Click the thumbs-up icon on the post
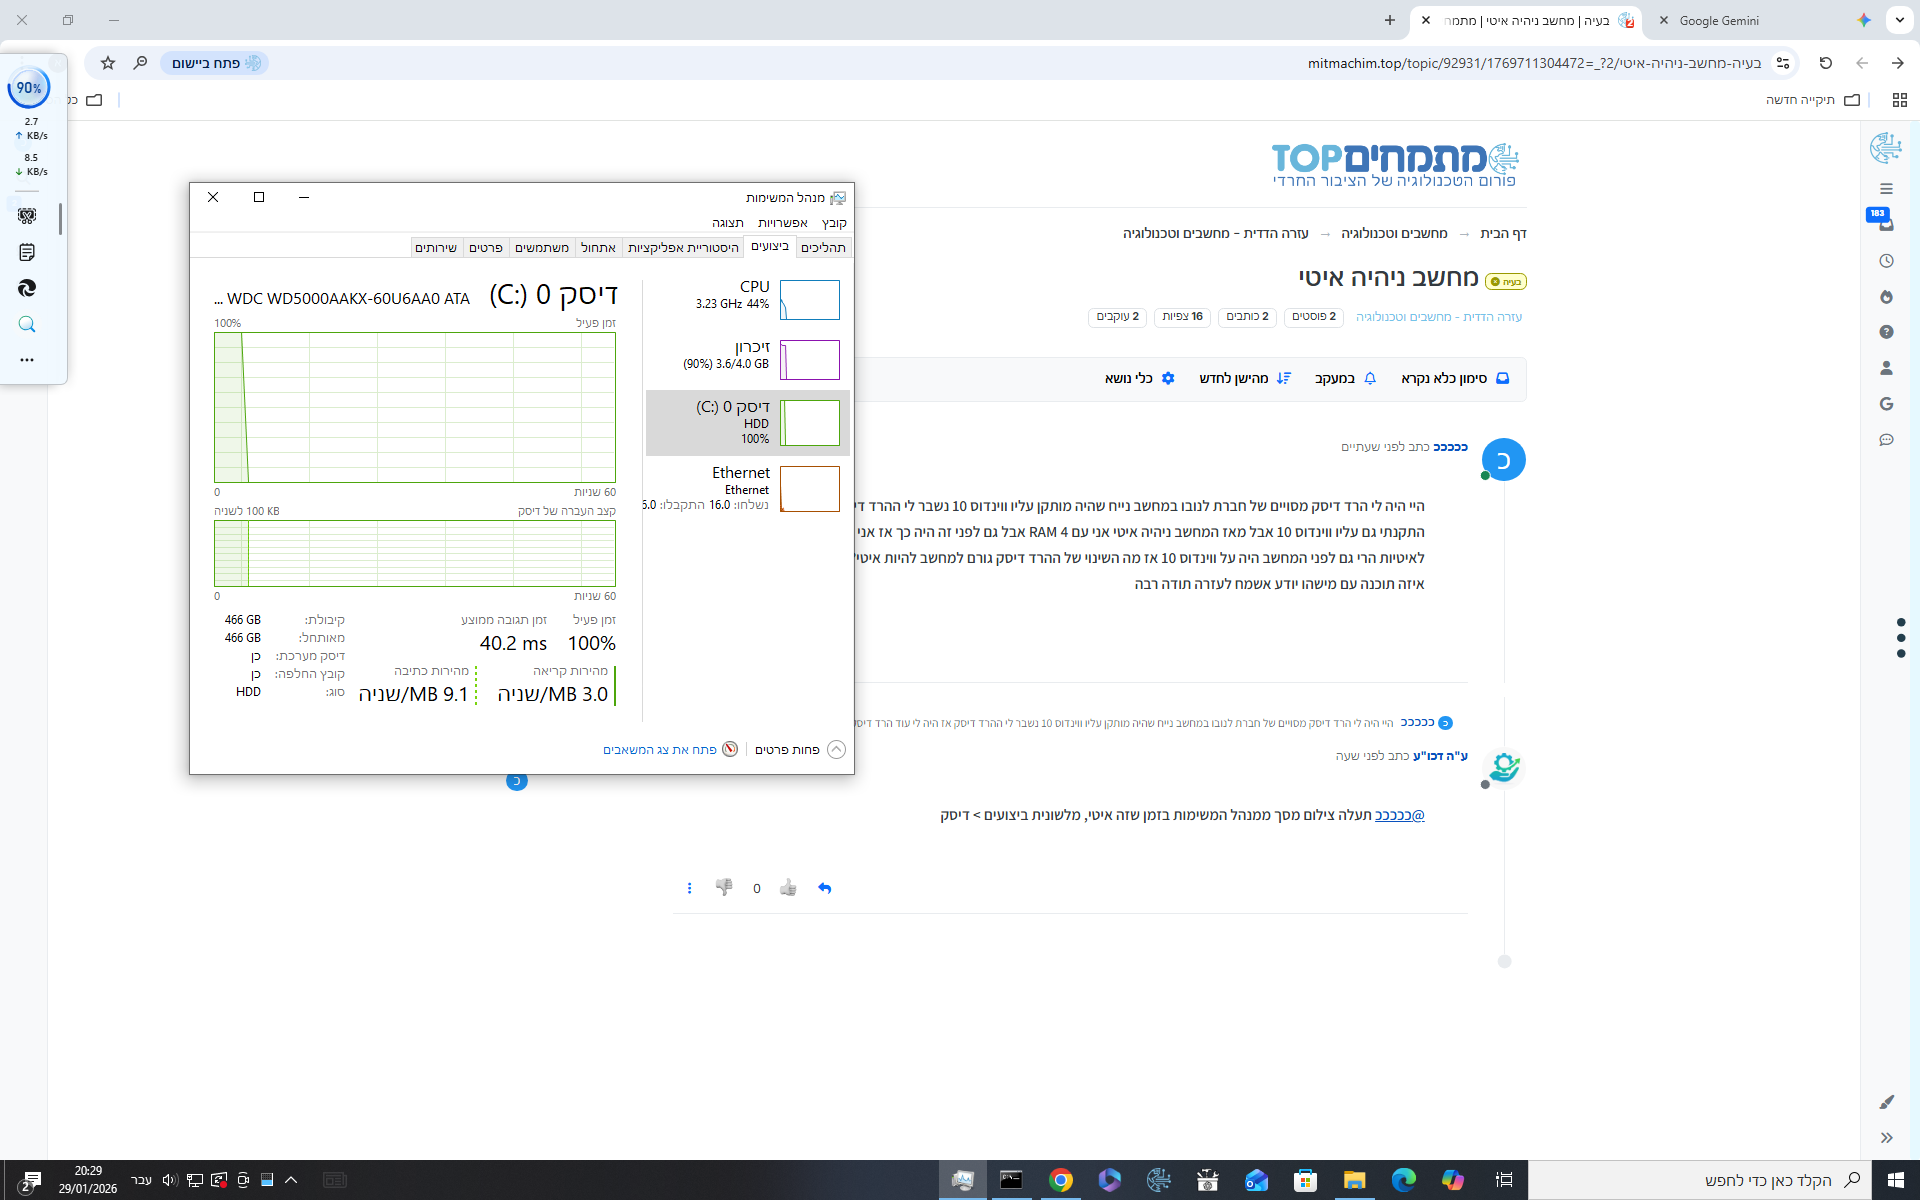This screenshot has height=1200, width=1920. (788, 888)
